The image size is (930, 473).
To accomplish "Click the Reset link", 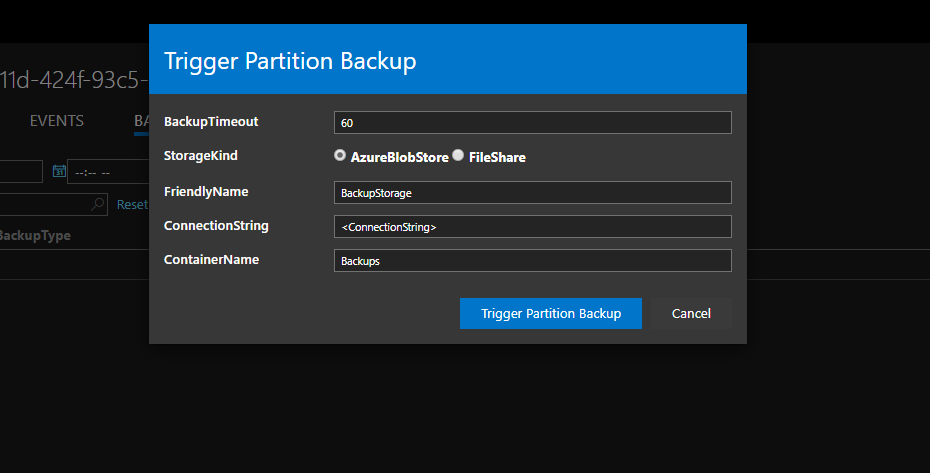I will [132, 204].
